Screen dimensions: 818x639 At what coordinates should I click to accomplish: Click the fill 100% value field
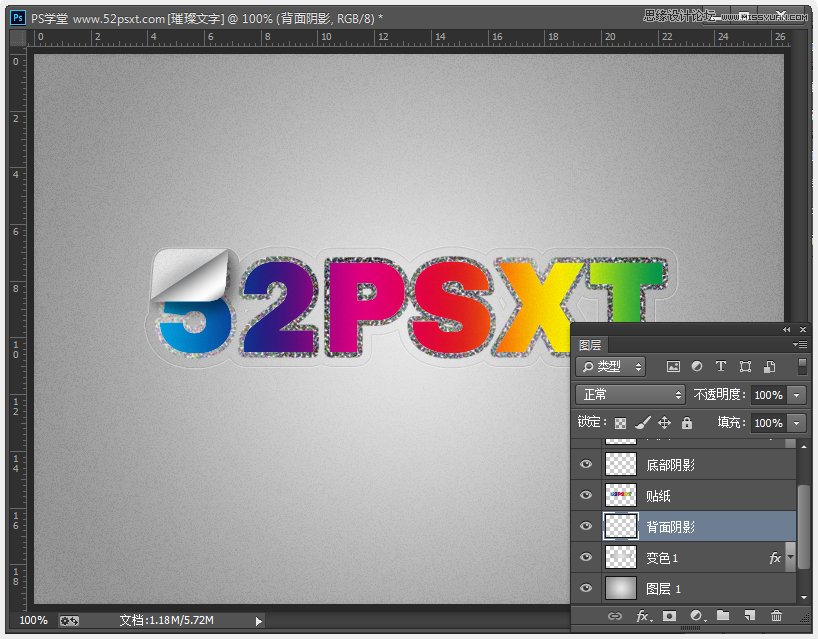coord(769,423)
